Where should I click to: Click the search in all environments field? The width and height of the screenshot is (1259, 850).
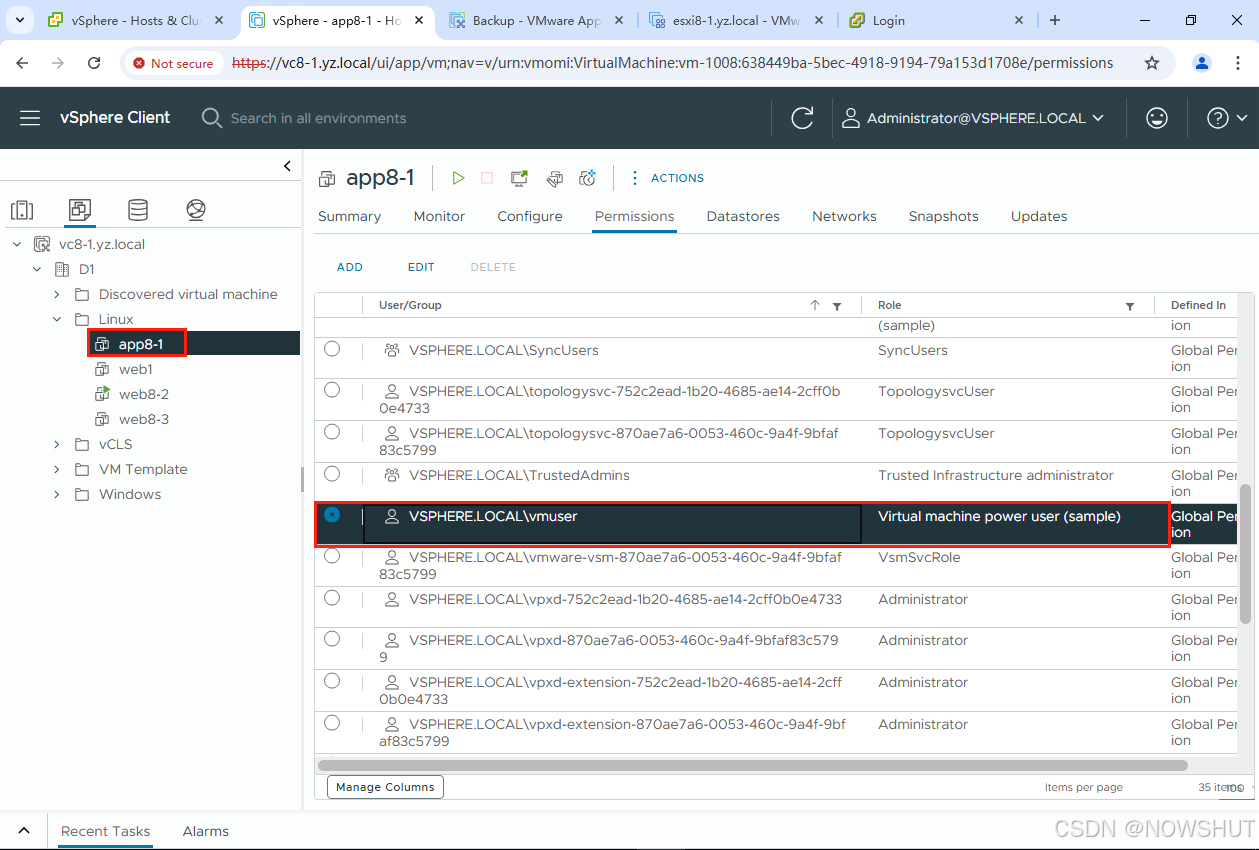point(318,118)
